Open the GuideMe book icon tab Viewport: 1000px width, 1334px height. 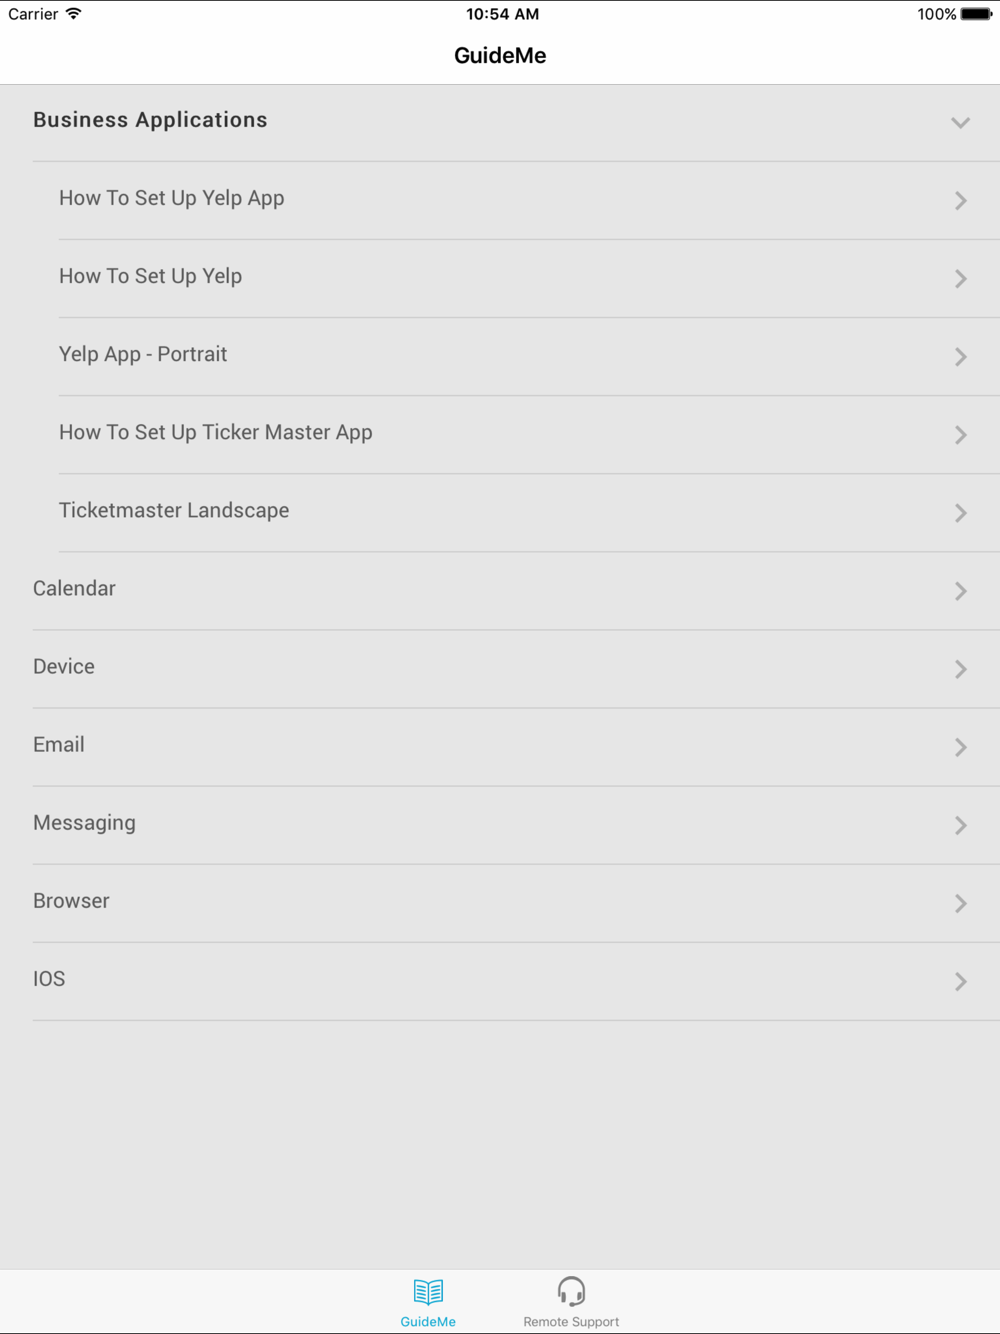(x=428, y=1292)
